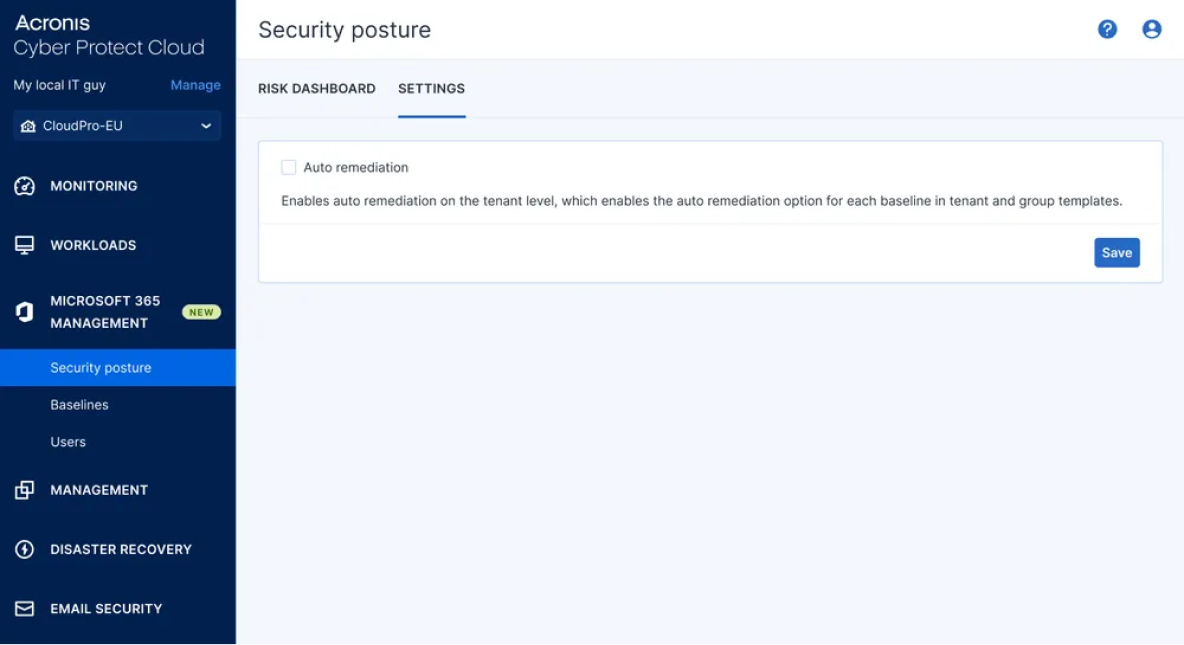
Task: Click the Management sidebar icon
Action: coord(25,490)
